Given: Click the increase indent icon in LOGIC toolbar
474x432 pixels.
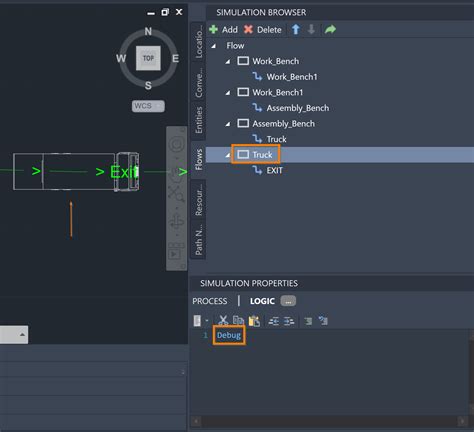Looking at the screenshot, I should click(x=289, y=321).
